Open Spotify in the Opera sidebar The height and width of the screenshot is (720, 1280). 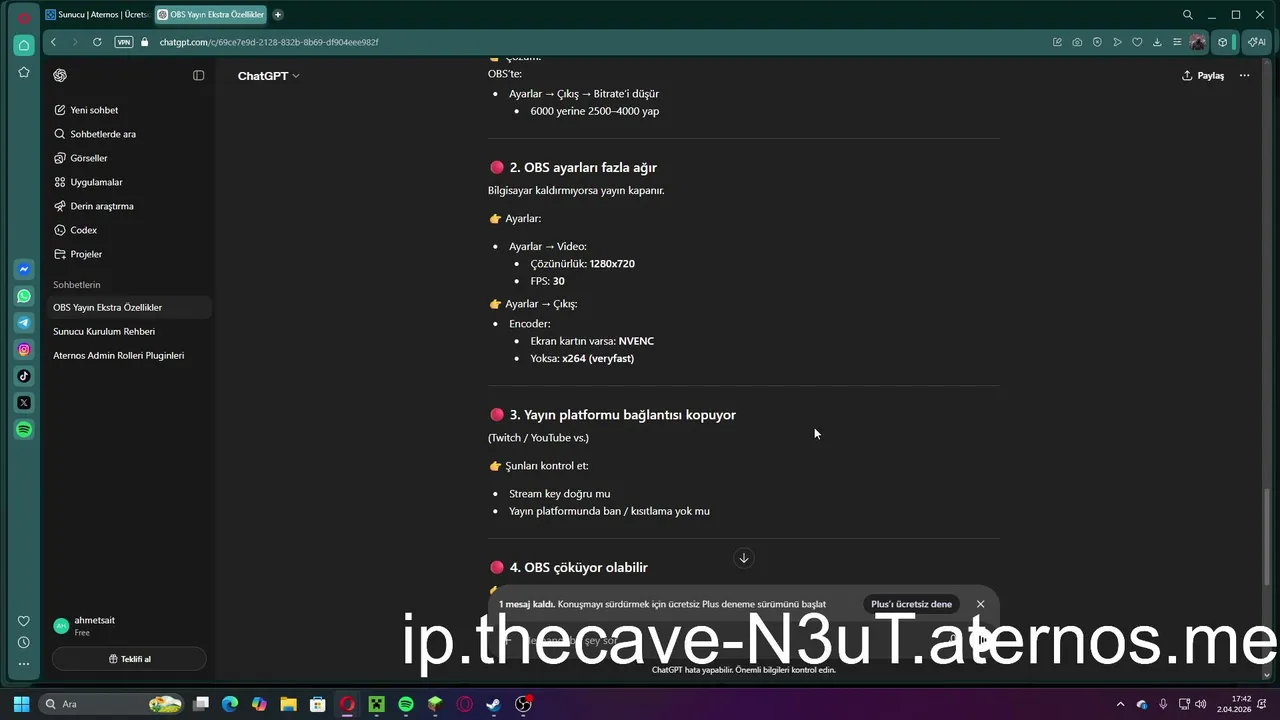(x=24, y=429)
